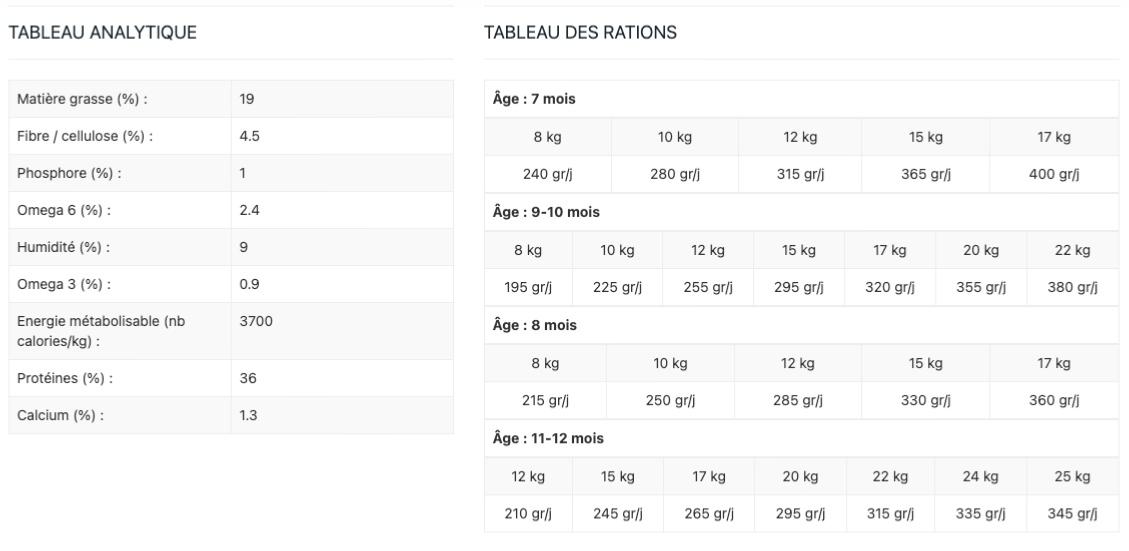Screen dimensions: 1129x551
Task: Select the 240 gr/j ration cell
Action: 547,175
